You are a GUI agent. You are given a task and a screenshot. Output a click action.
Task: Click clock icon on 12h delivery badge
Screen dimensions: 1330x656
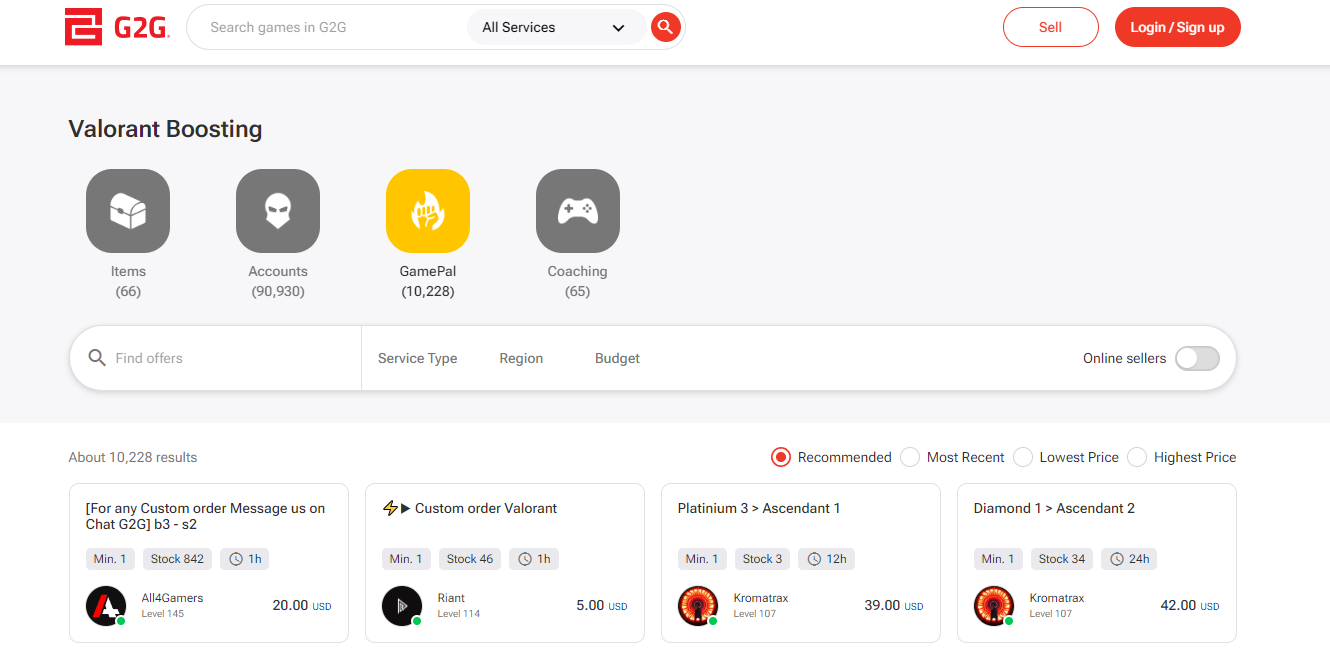point(814,559)
